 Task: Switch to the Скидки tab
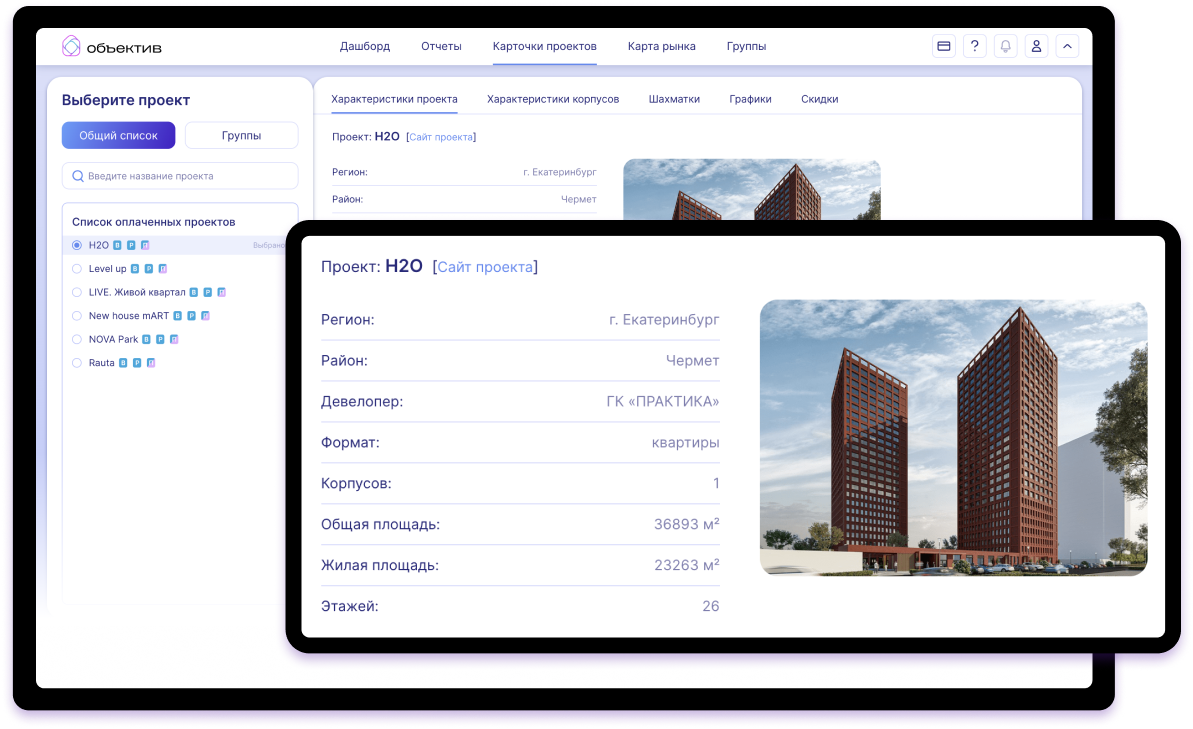tap(819, 99)
